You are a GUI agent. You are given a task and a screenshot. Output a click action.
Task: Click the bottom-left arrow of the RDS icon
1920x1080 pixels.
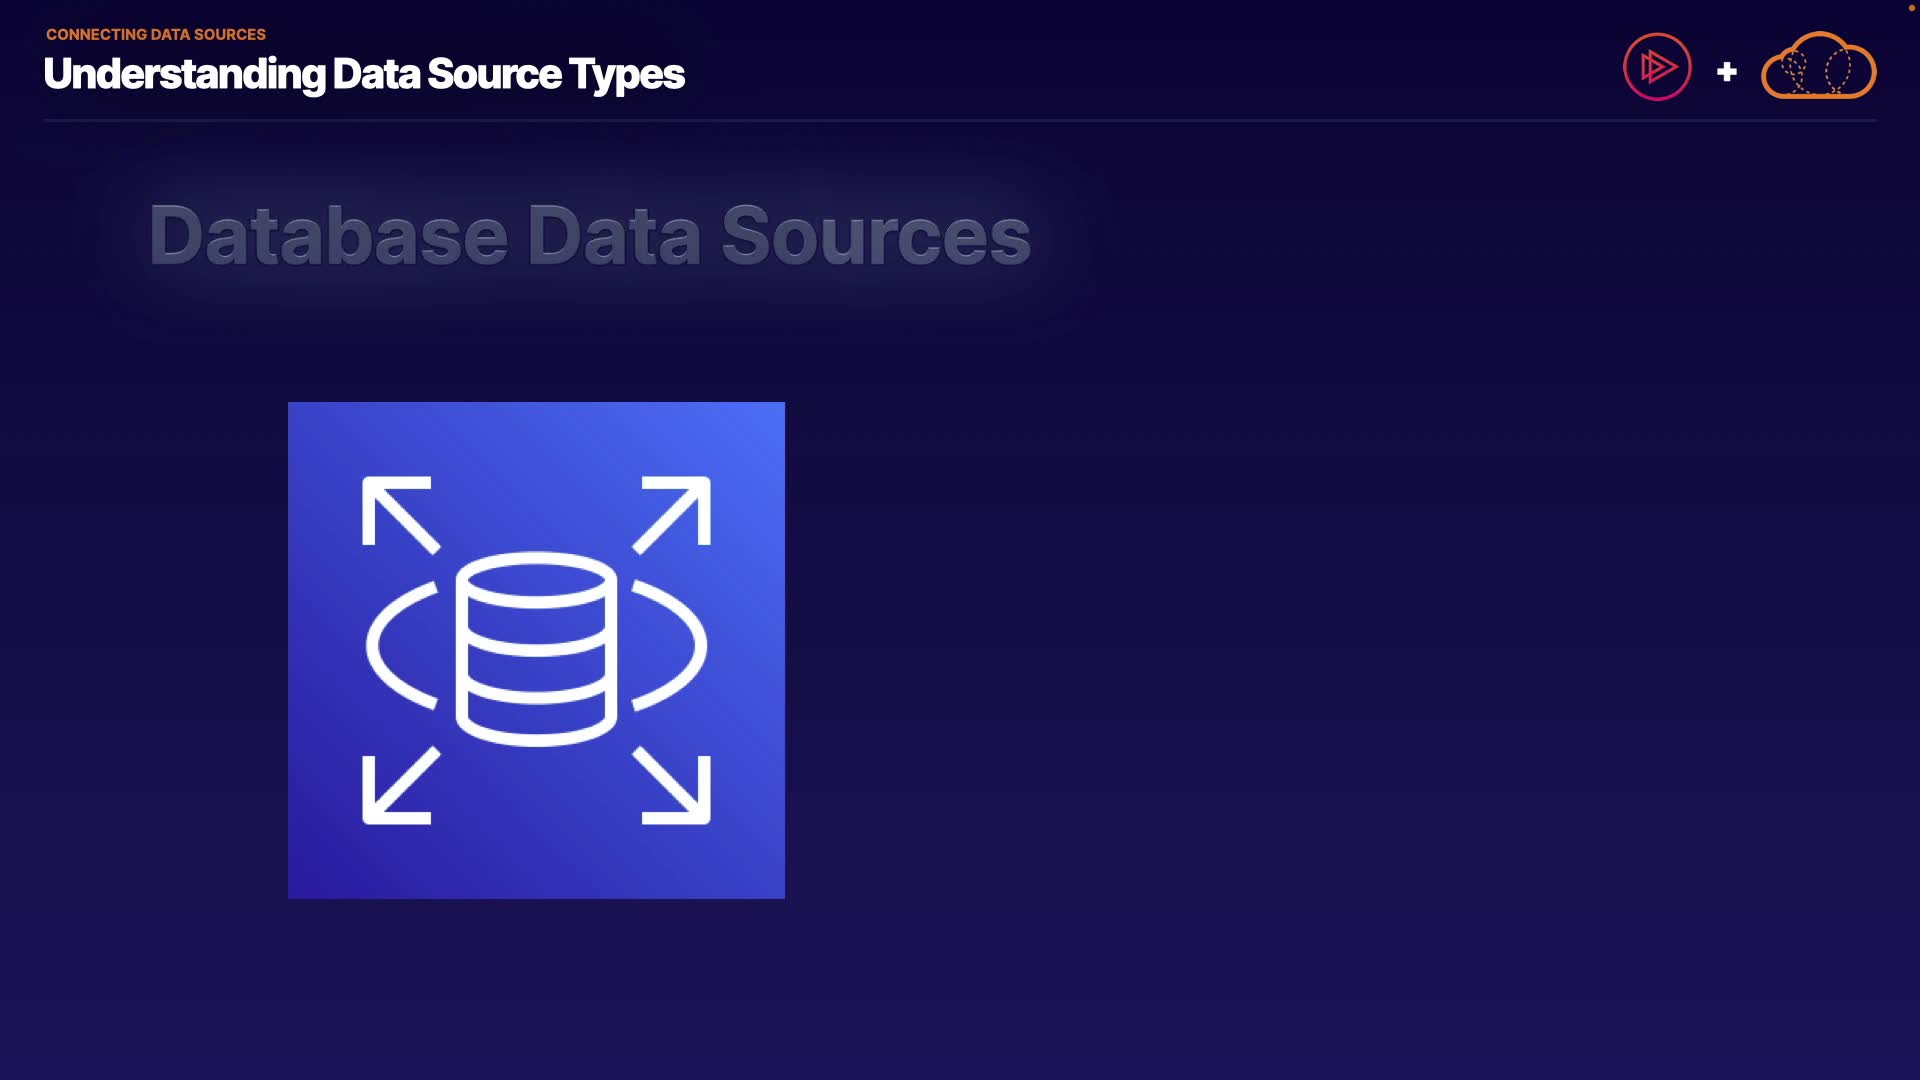click(x=399, y=787)
